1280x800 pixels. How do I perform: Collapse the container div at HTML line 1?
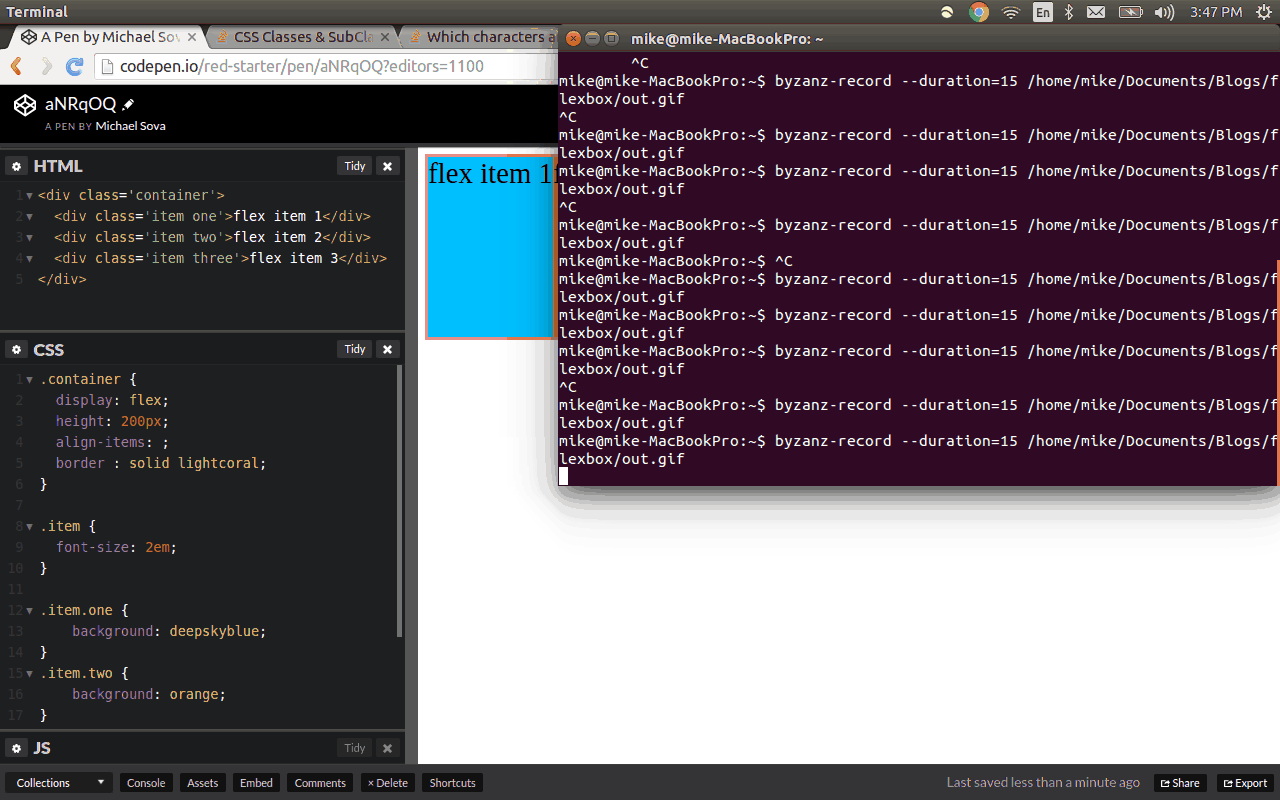pos(29,196)
